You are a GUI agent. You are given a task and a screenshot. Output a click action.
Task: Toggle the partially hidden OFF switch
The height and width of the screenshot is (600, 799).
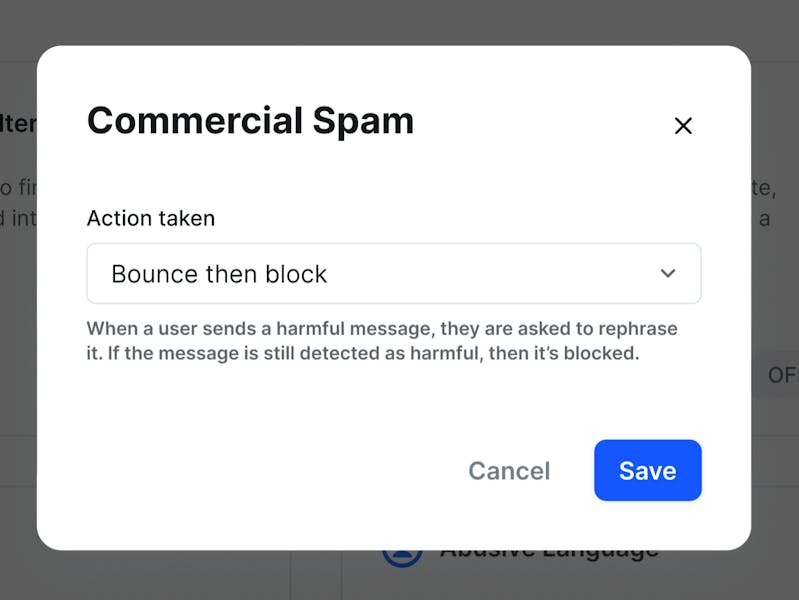tap(780, 375)
